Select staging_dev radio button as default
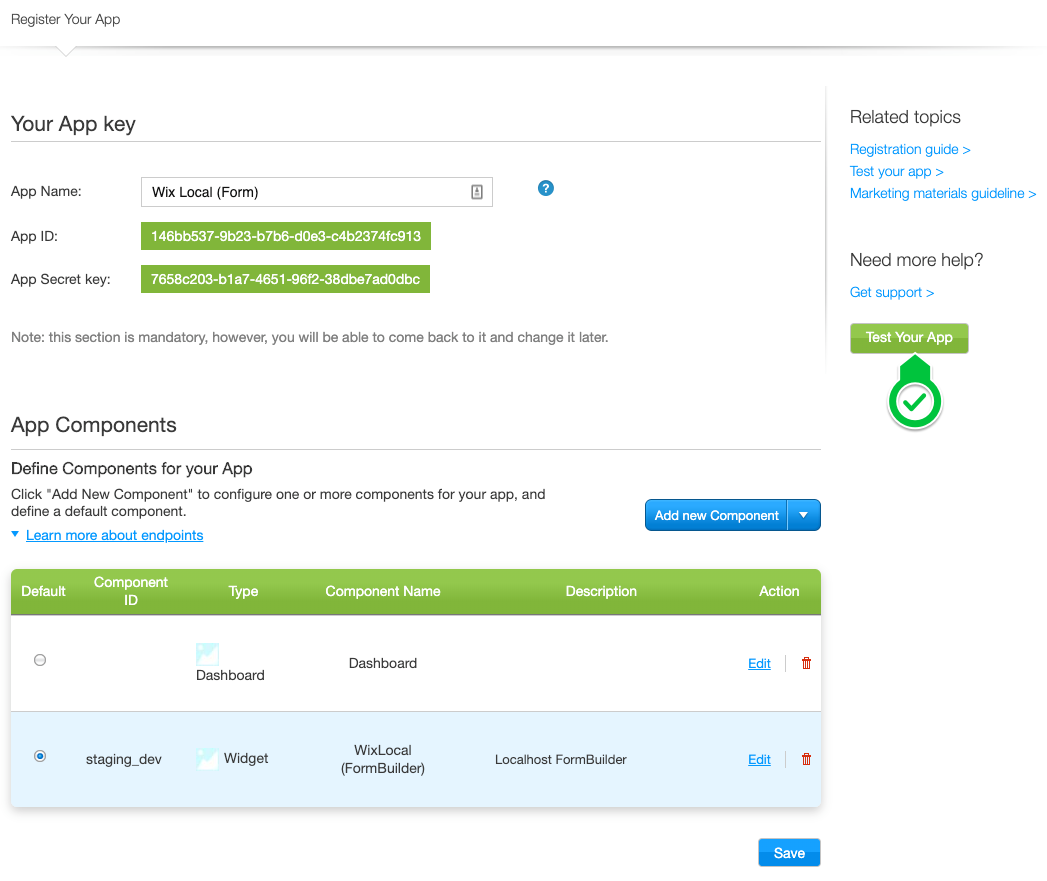Image resolution: width=1047 pixels, height=881 pixels. click(40, 756)
